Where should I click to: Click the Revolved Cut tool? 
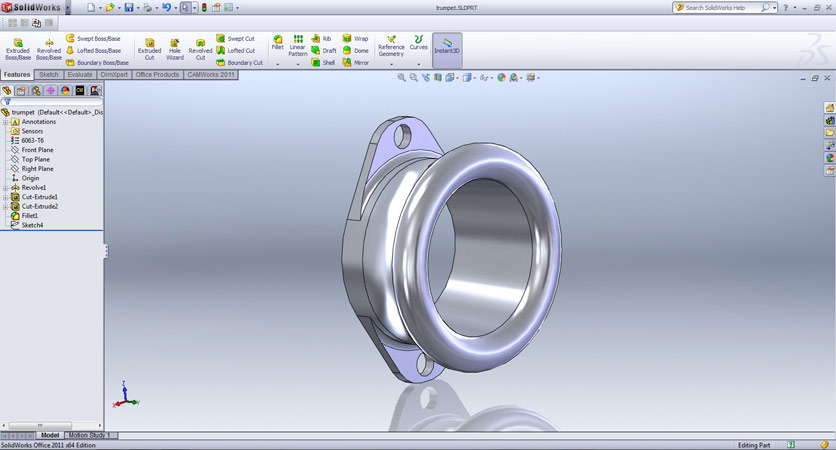point(200,49)
